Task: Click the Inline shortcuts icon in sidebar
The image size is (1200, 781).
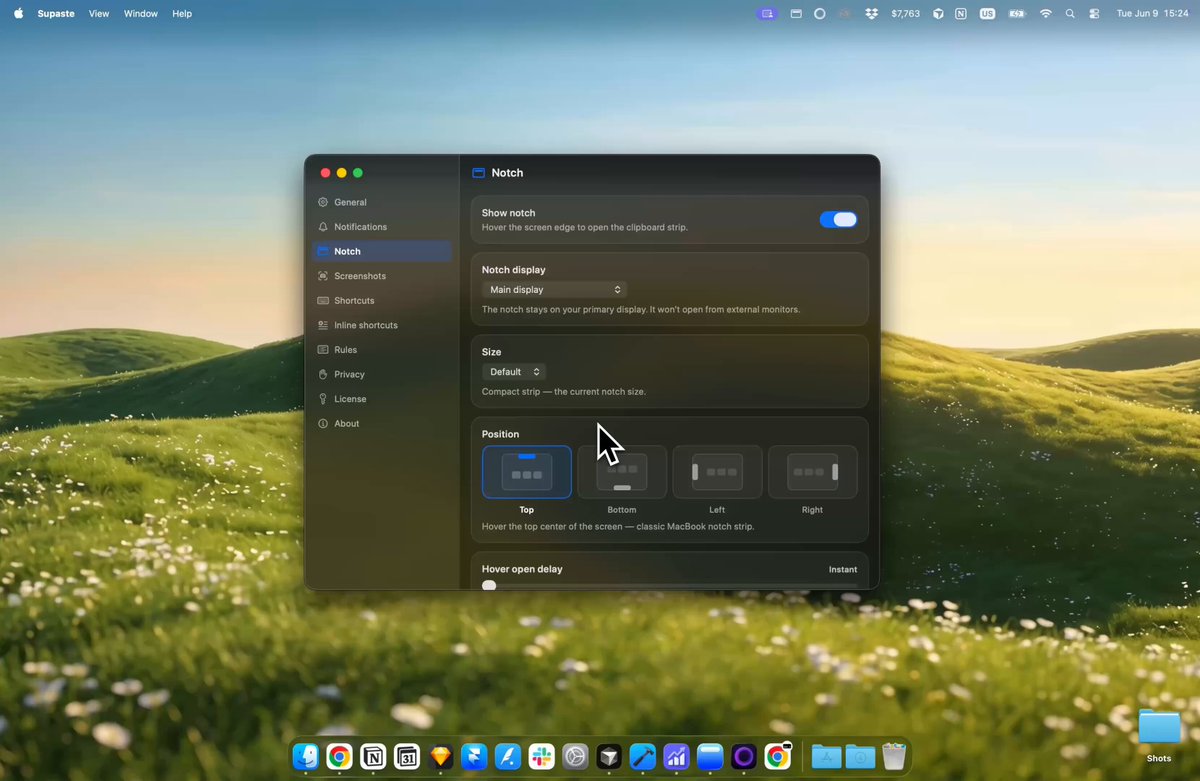Action: pyautogui.click(x=323, y=325)
